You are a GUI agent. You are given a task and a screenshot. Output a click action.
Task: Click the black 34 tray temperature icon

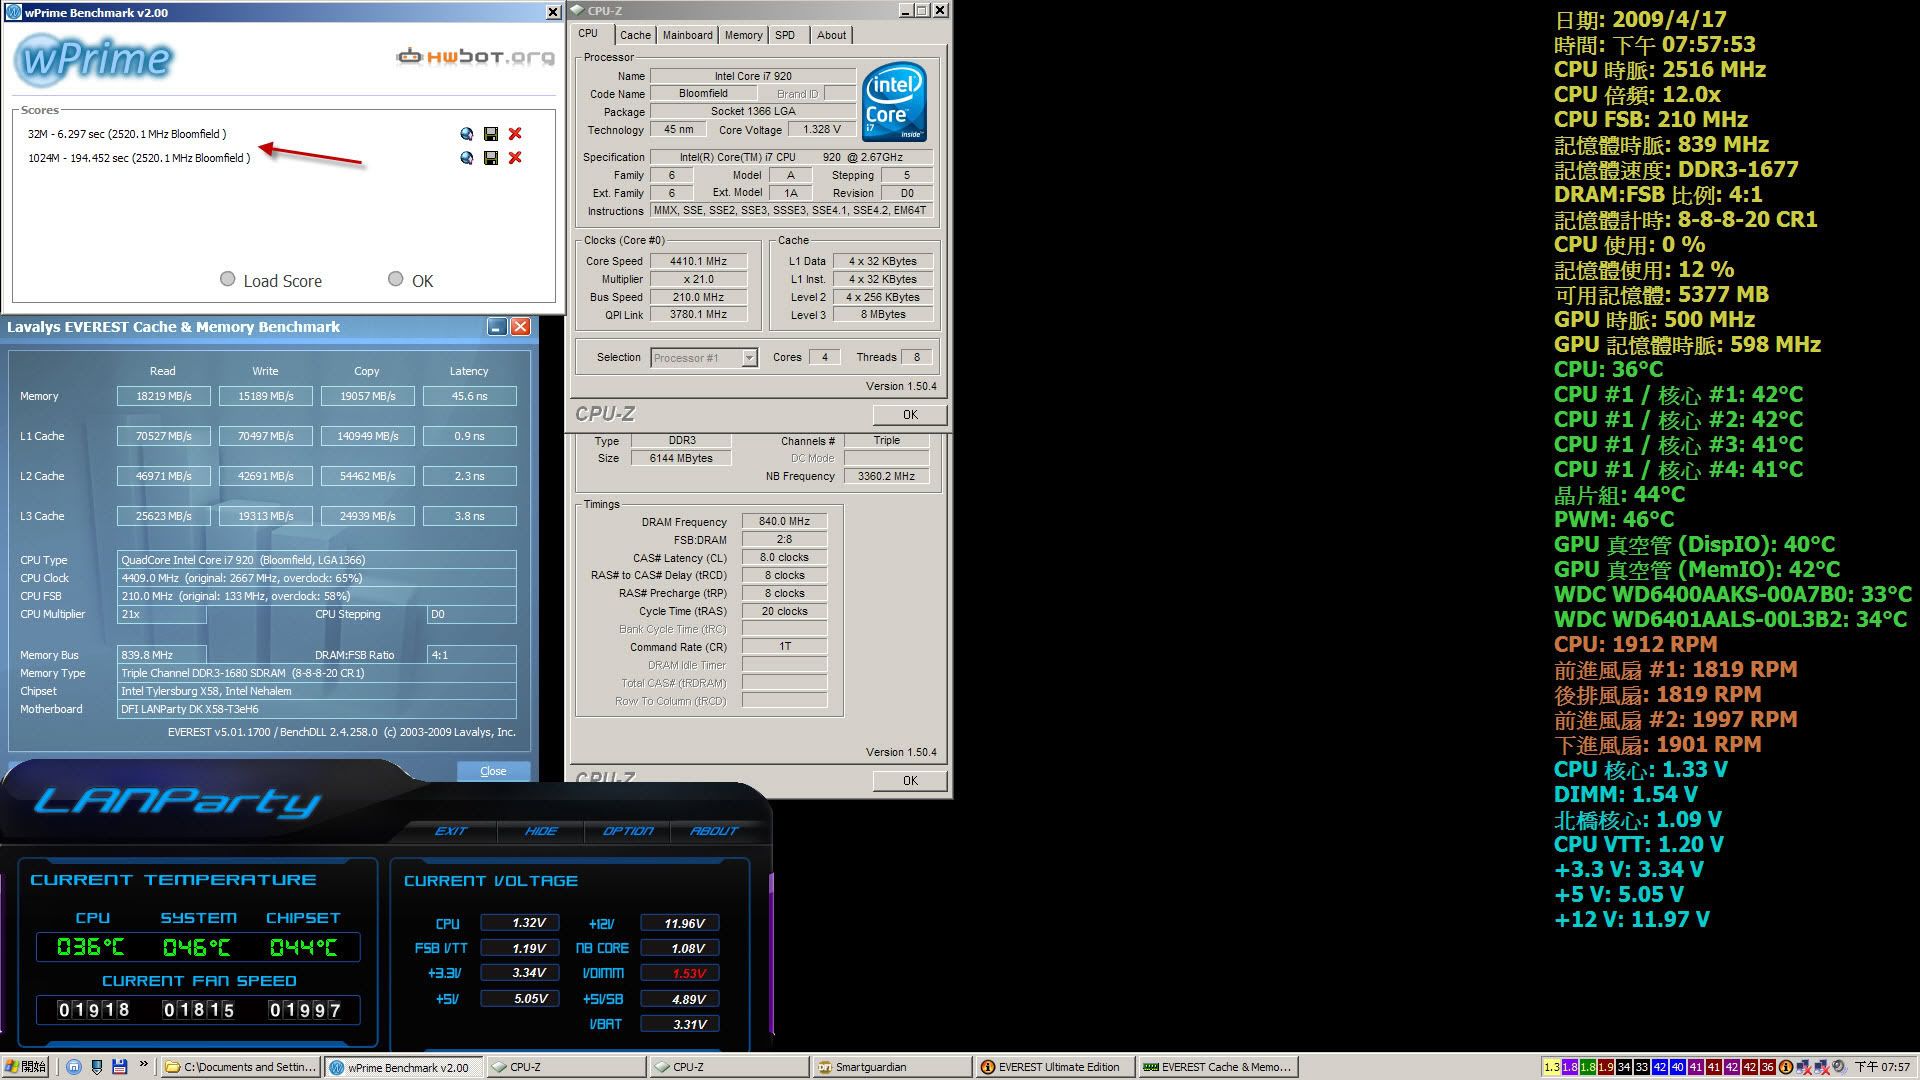pos(1624,1067)
